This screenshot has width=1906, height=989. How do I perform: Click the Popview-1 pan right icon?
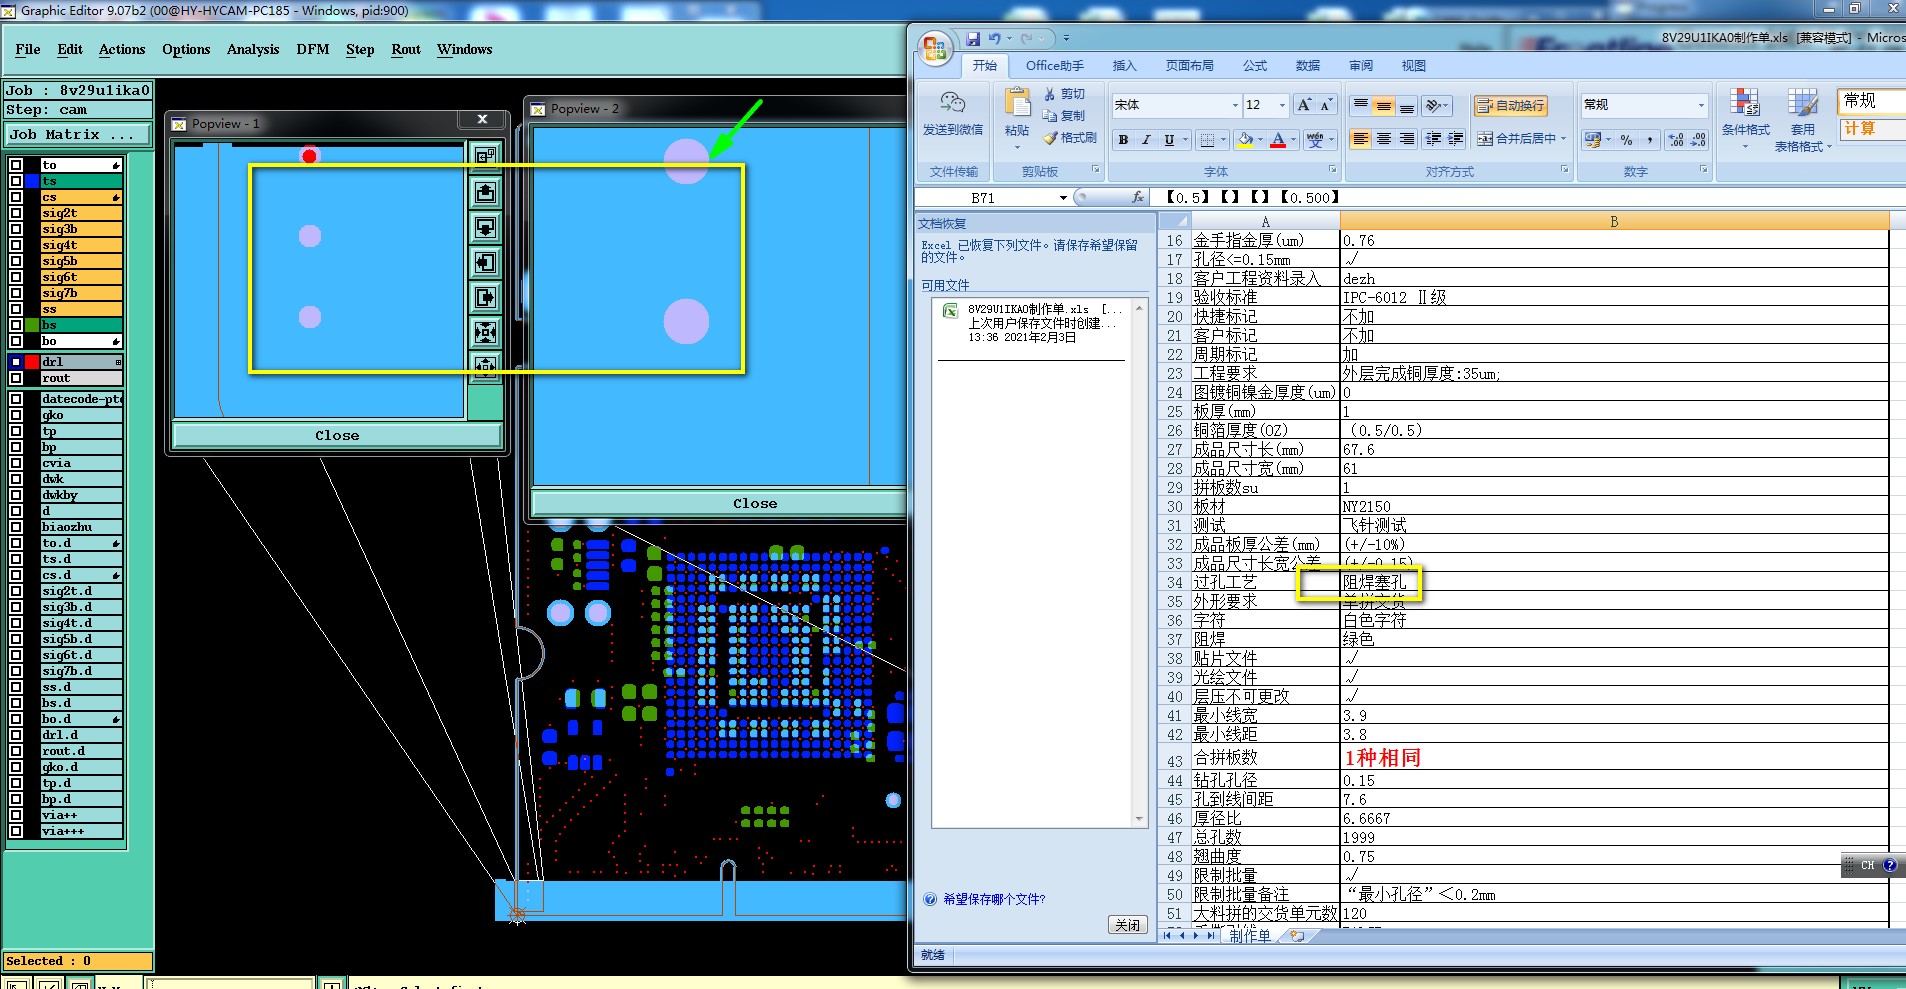(485, 297)
